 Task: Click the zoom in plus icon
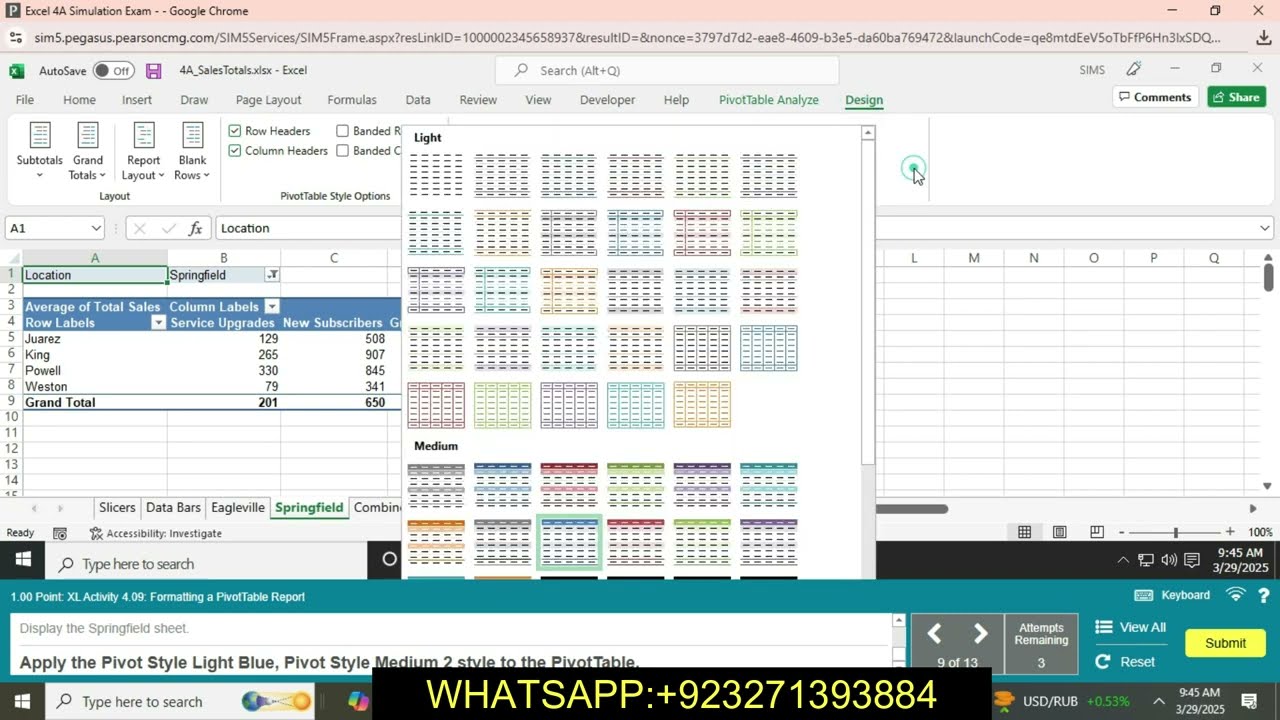pos(1230,533)
